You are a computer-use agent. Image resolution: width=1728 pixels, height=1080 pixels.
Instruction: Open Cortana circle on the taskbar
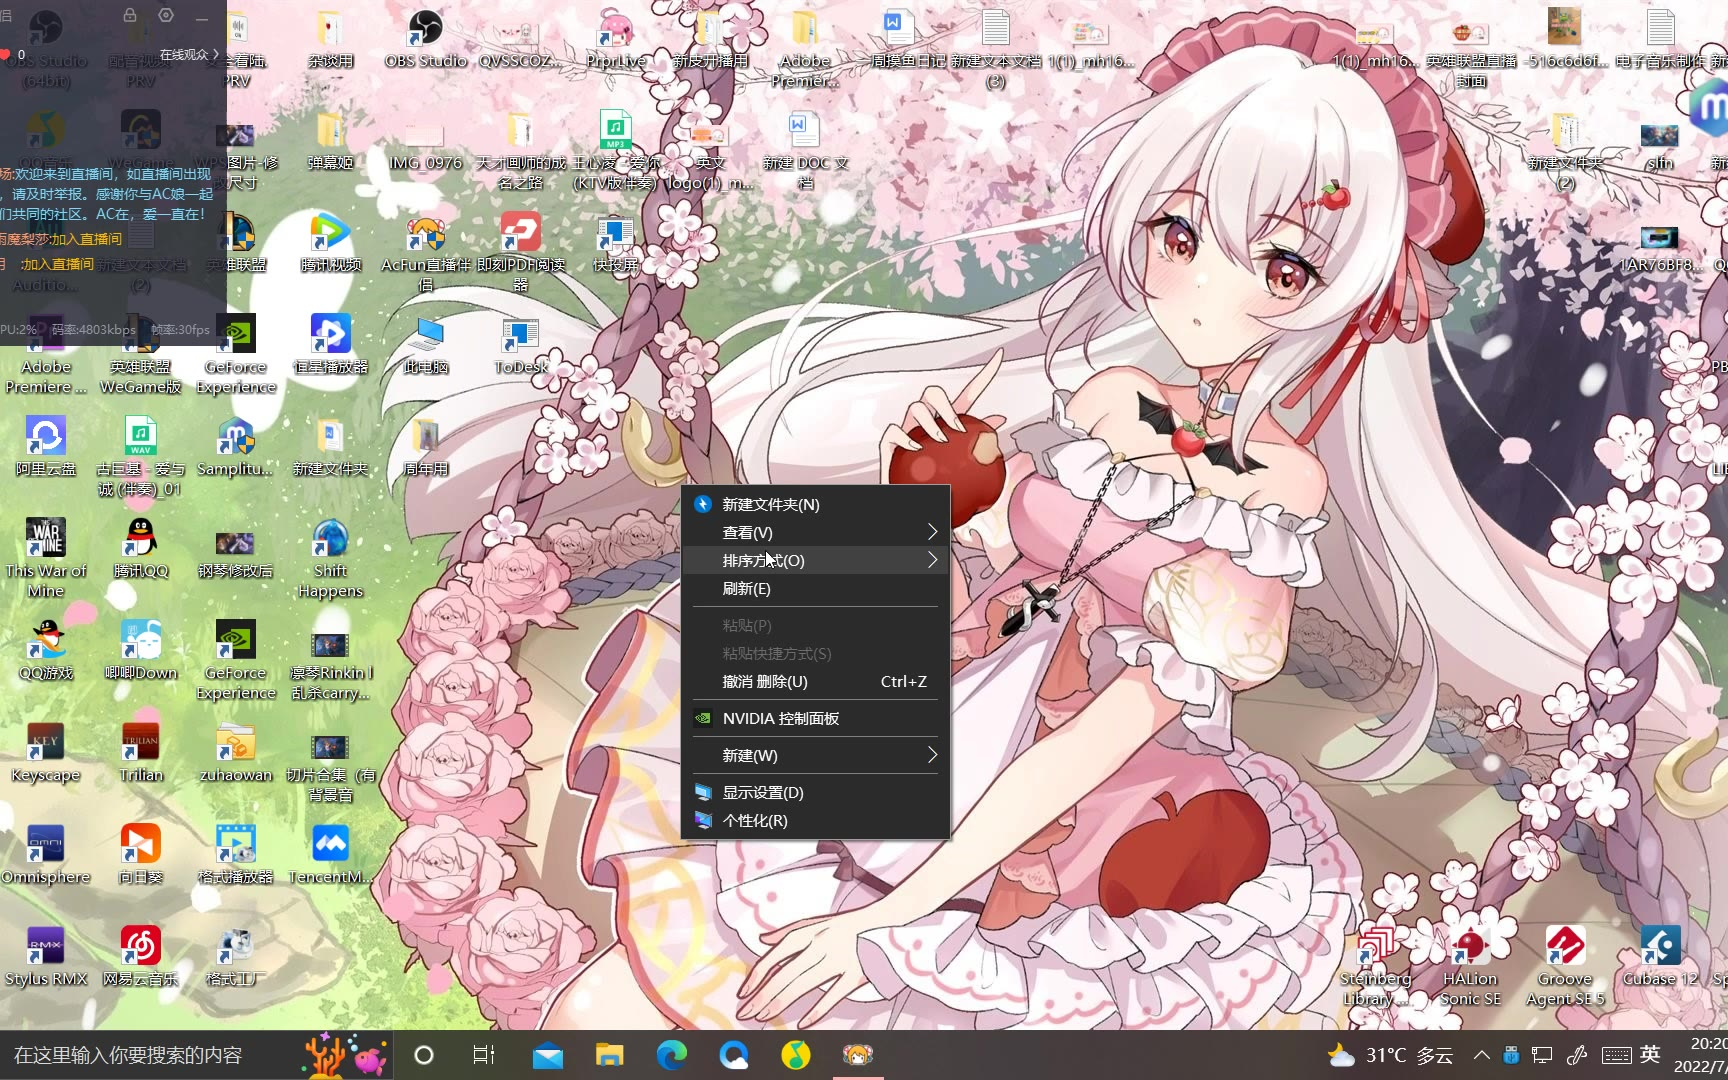point(424,1055)
